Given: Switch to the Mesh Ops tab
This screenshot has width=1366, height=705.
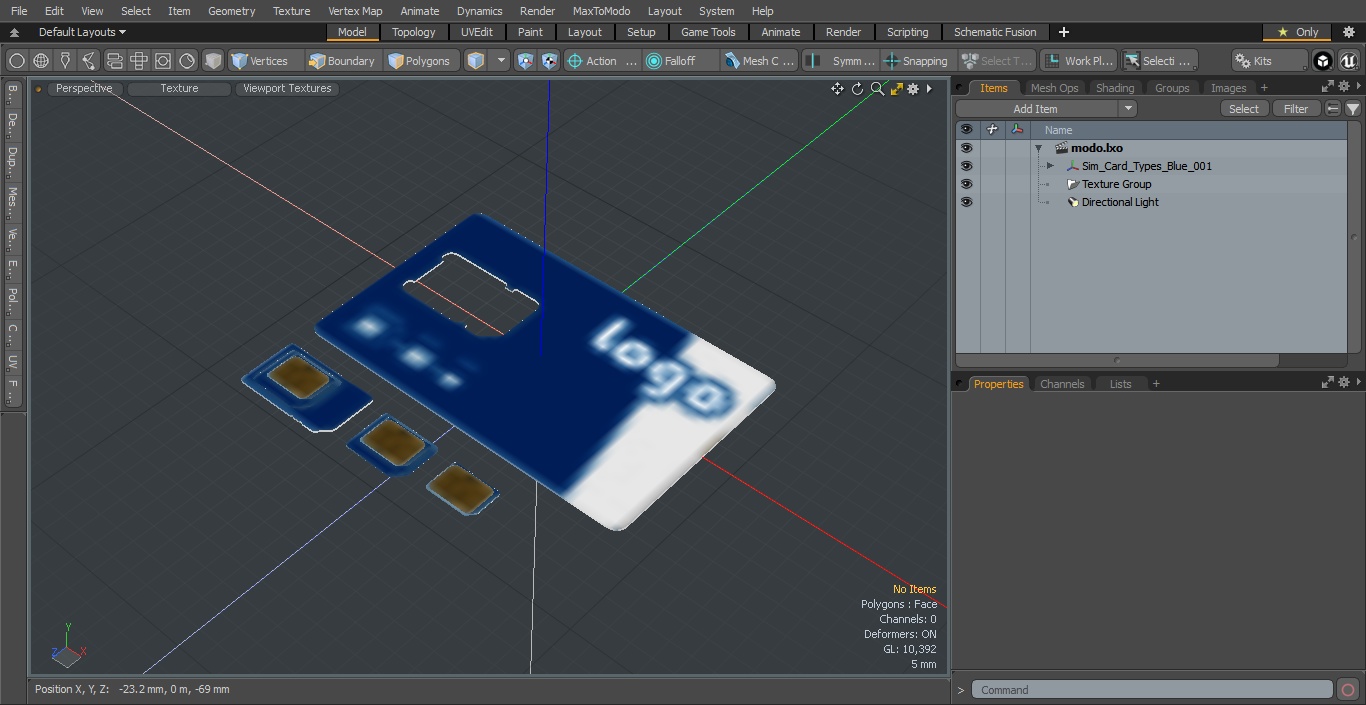Looking at the screenshot, I should pyautogui.click(x=1054, y=88).
